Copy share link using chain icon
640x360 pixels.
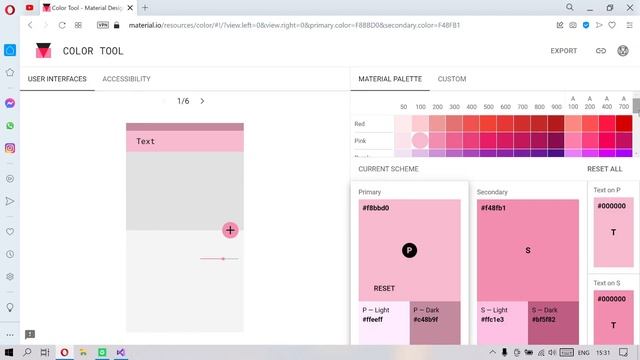coord(601,51)
